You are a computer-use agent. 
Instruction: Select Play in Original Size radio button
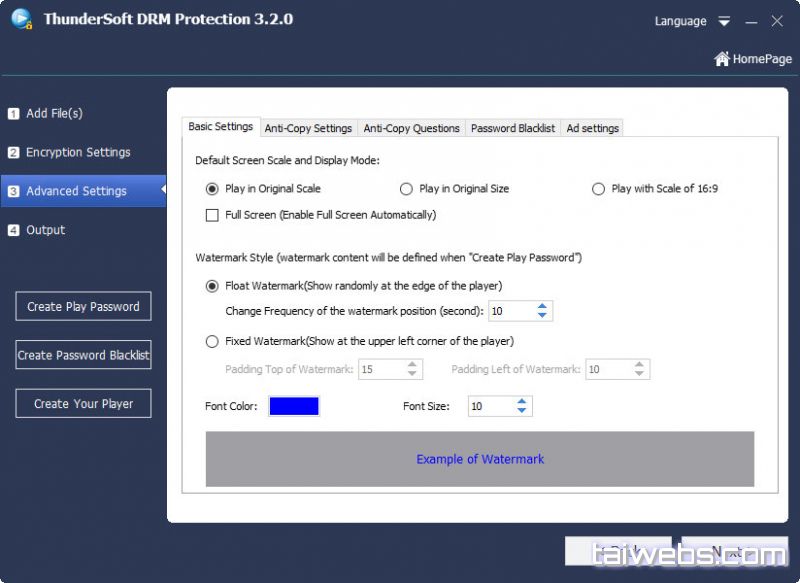point(406,188)
